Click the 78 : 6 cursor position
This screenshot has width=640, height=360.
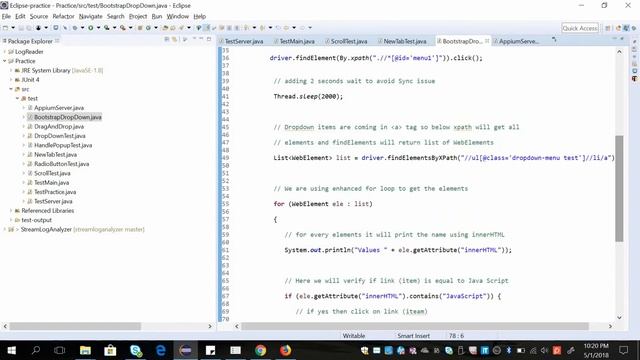[x=456, y=336]
